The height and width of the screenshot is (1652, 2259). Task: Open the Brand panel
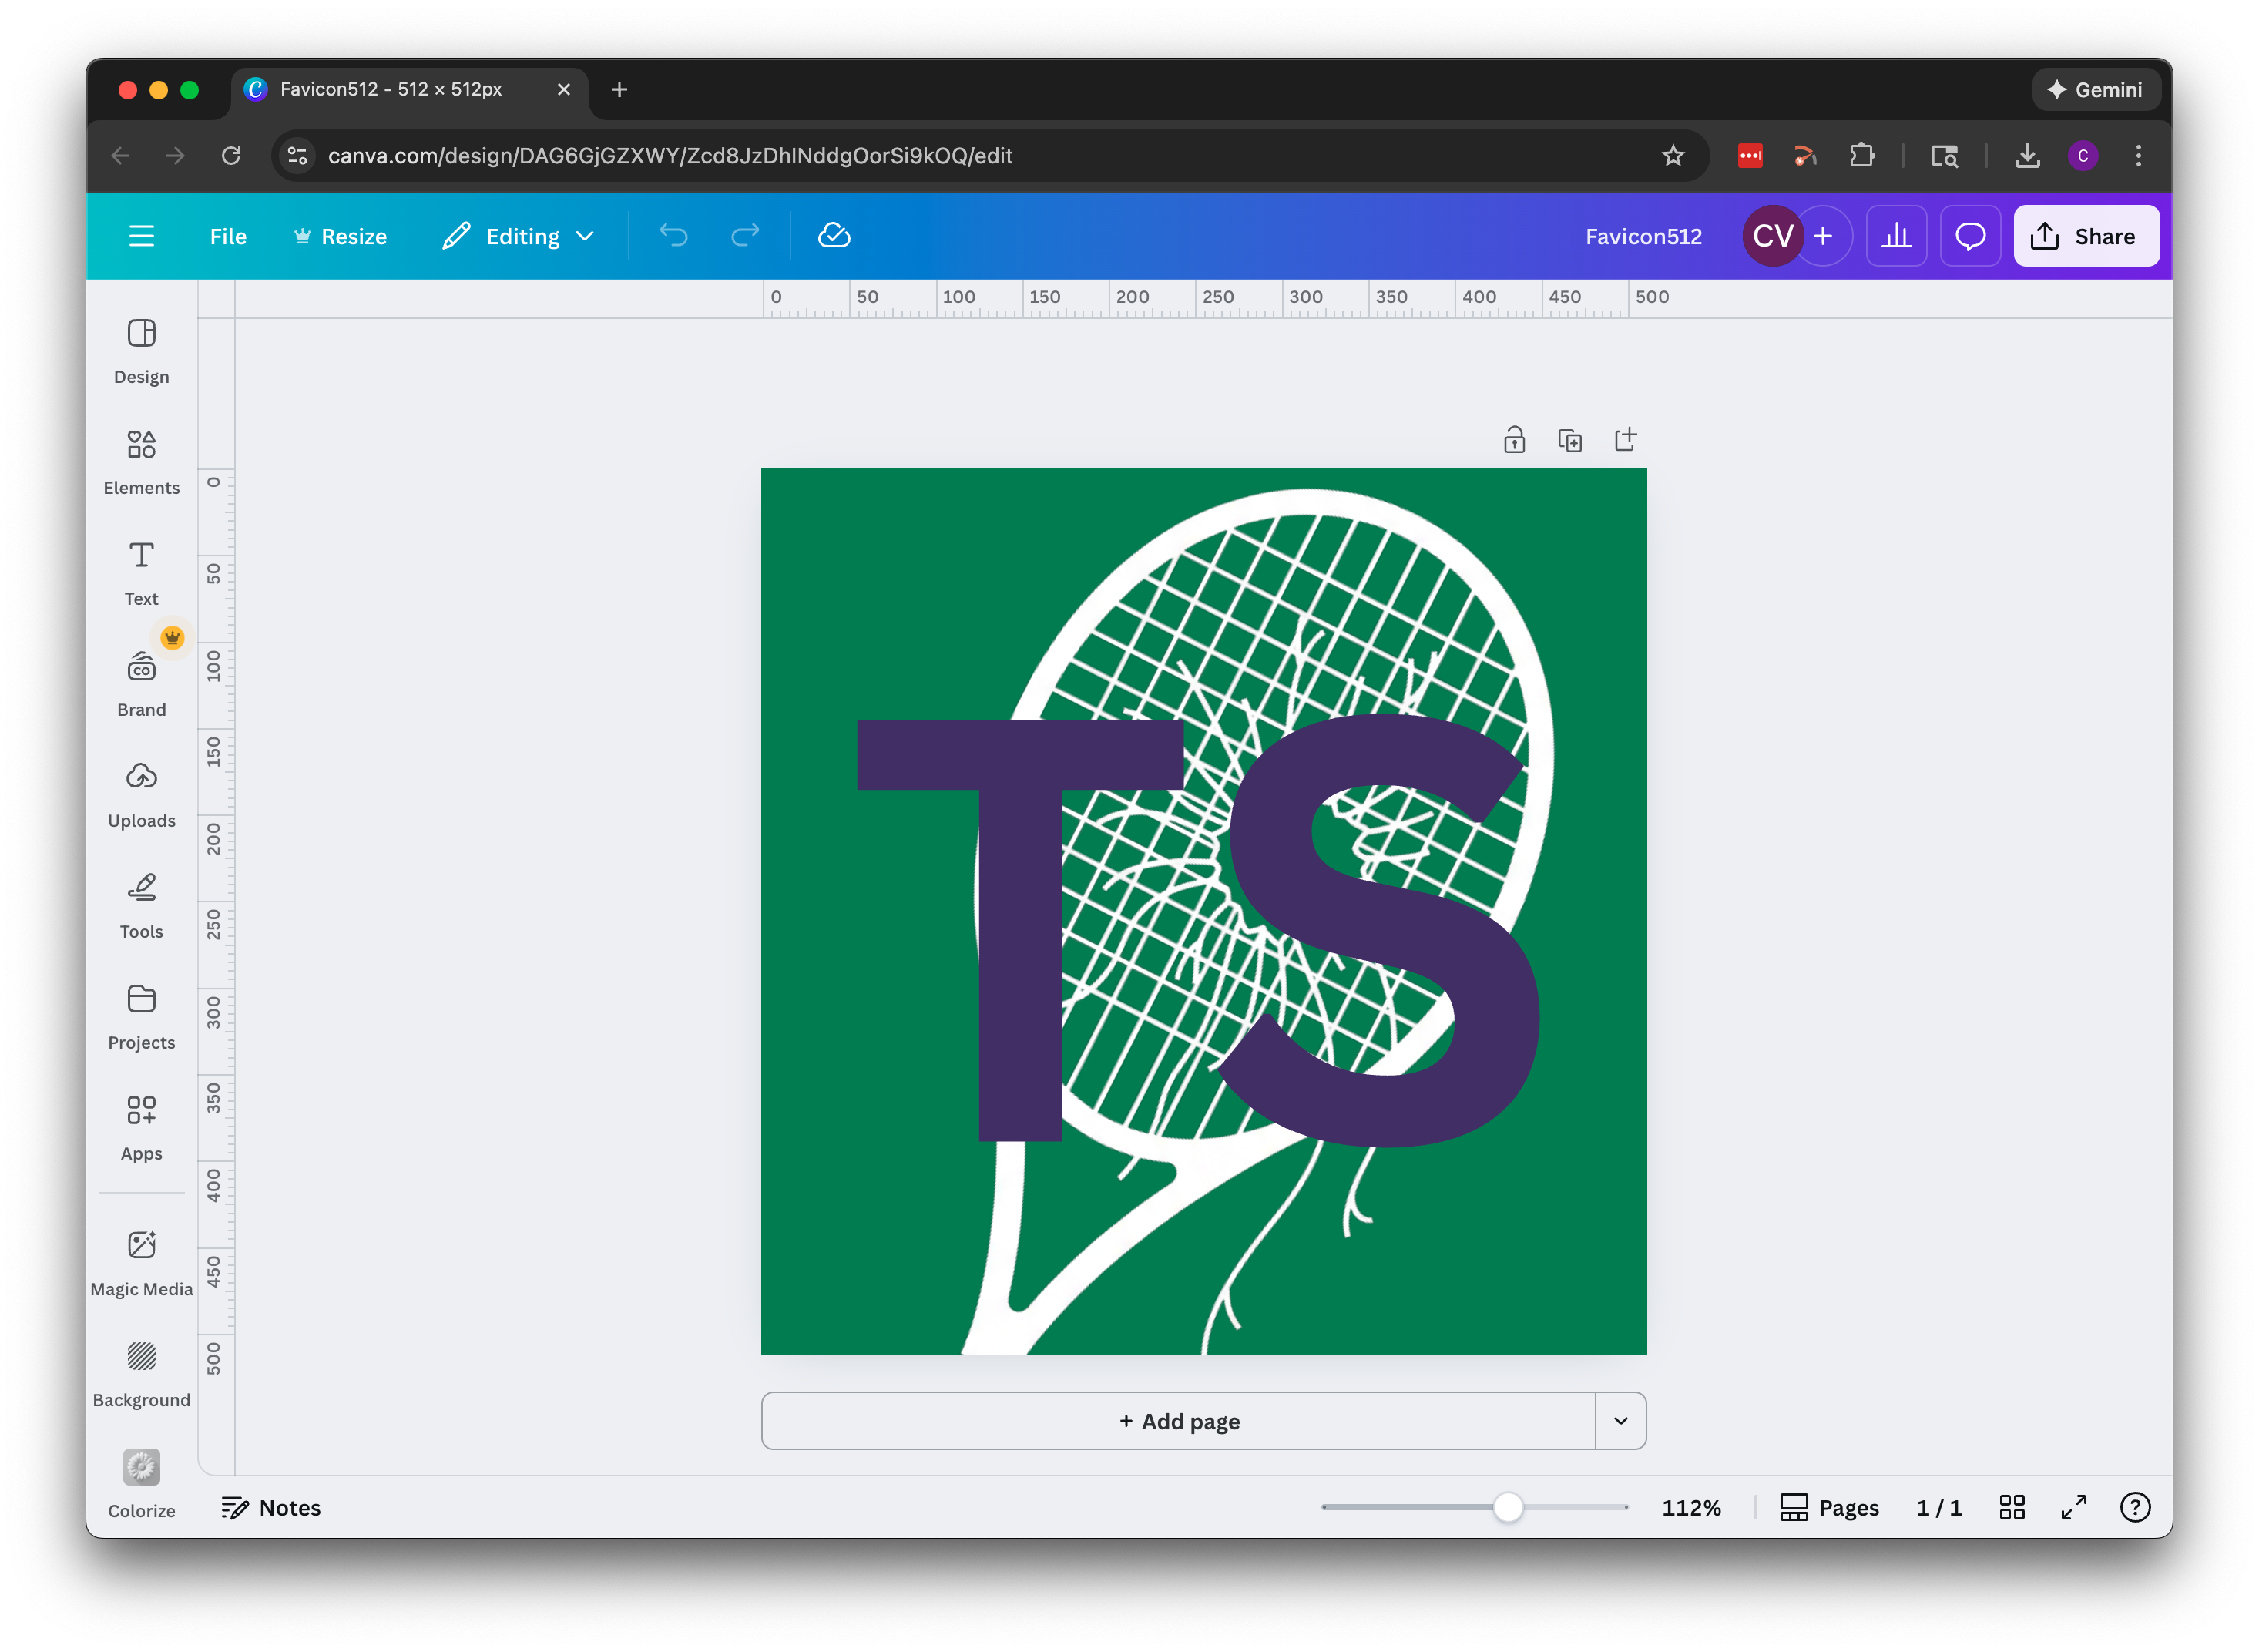click(140, 683)
